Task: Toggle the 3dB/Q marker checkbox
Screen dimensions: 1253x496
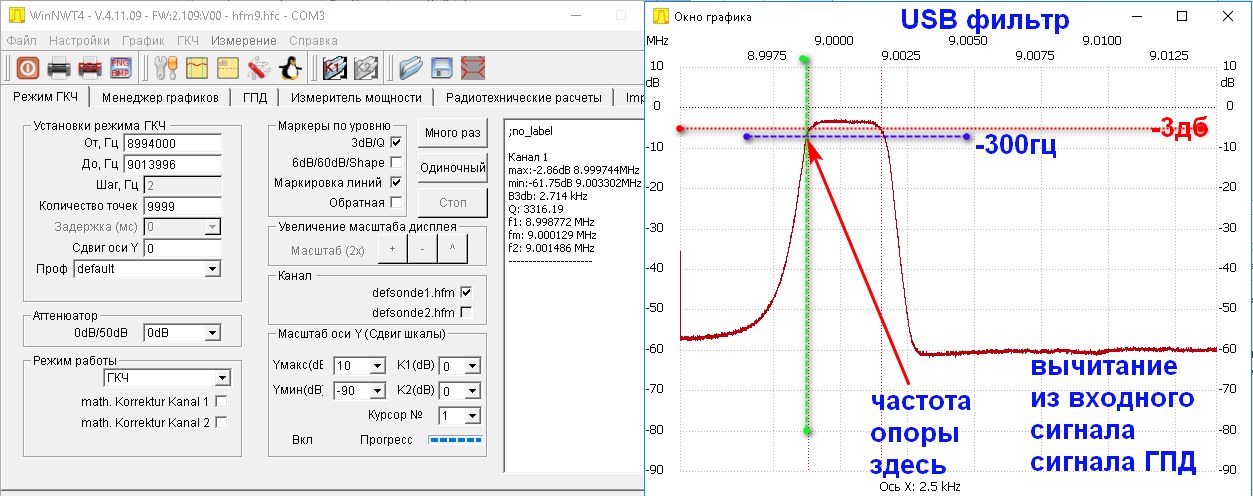Action: pos(395,142)
